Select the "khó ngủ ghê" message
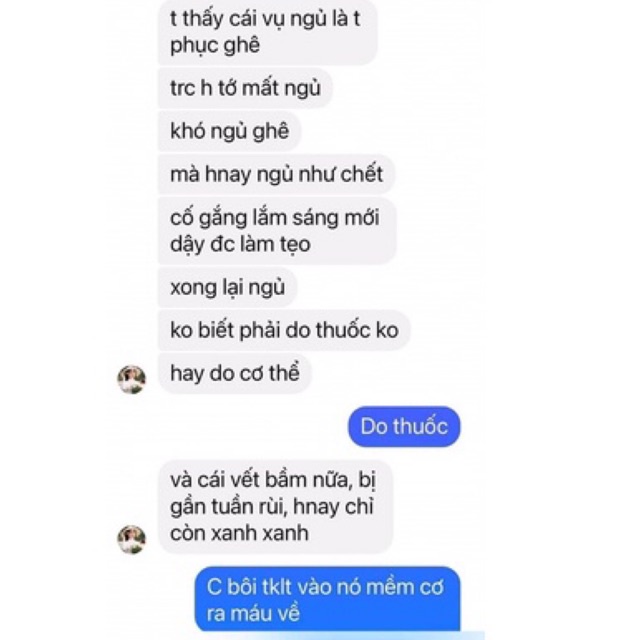 [229, 131]
